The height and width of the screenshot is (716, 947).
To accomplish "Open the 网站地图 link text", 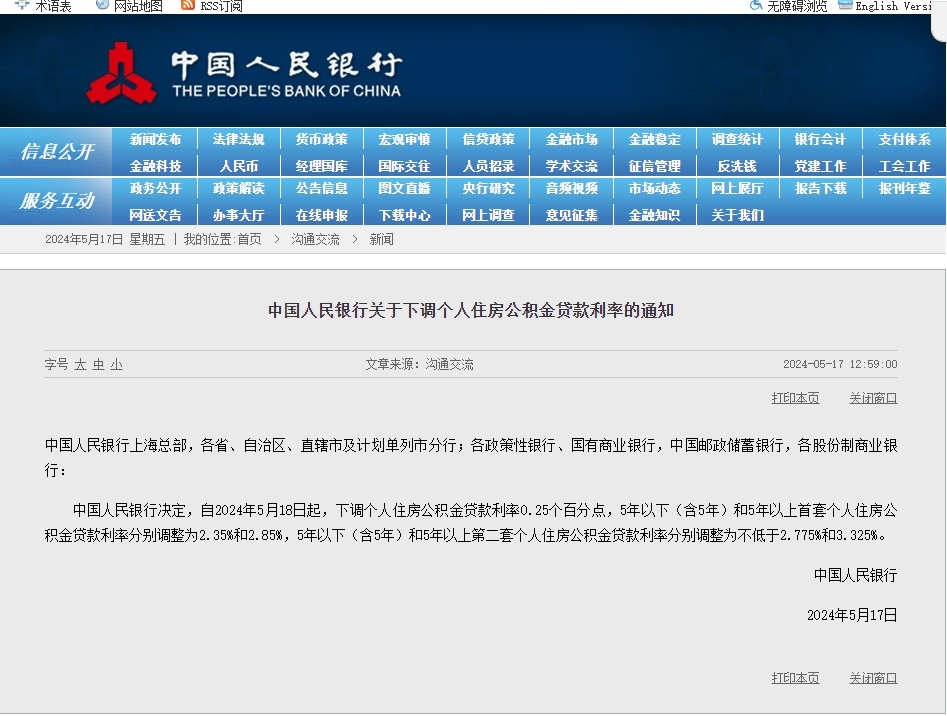I will click(x=138, y=6).
